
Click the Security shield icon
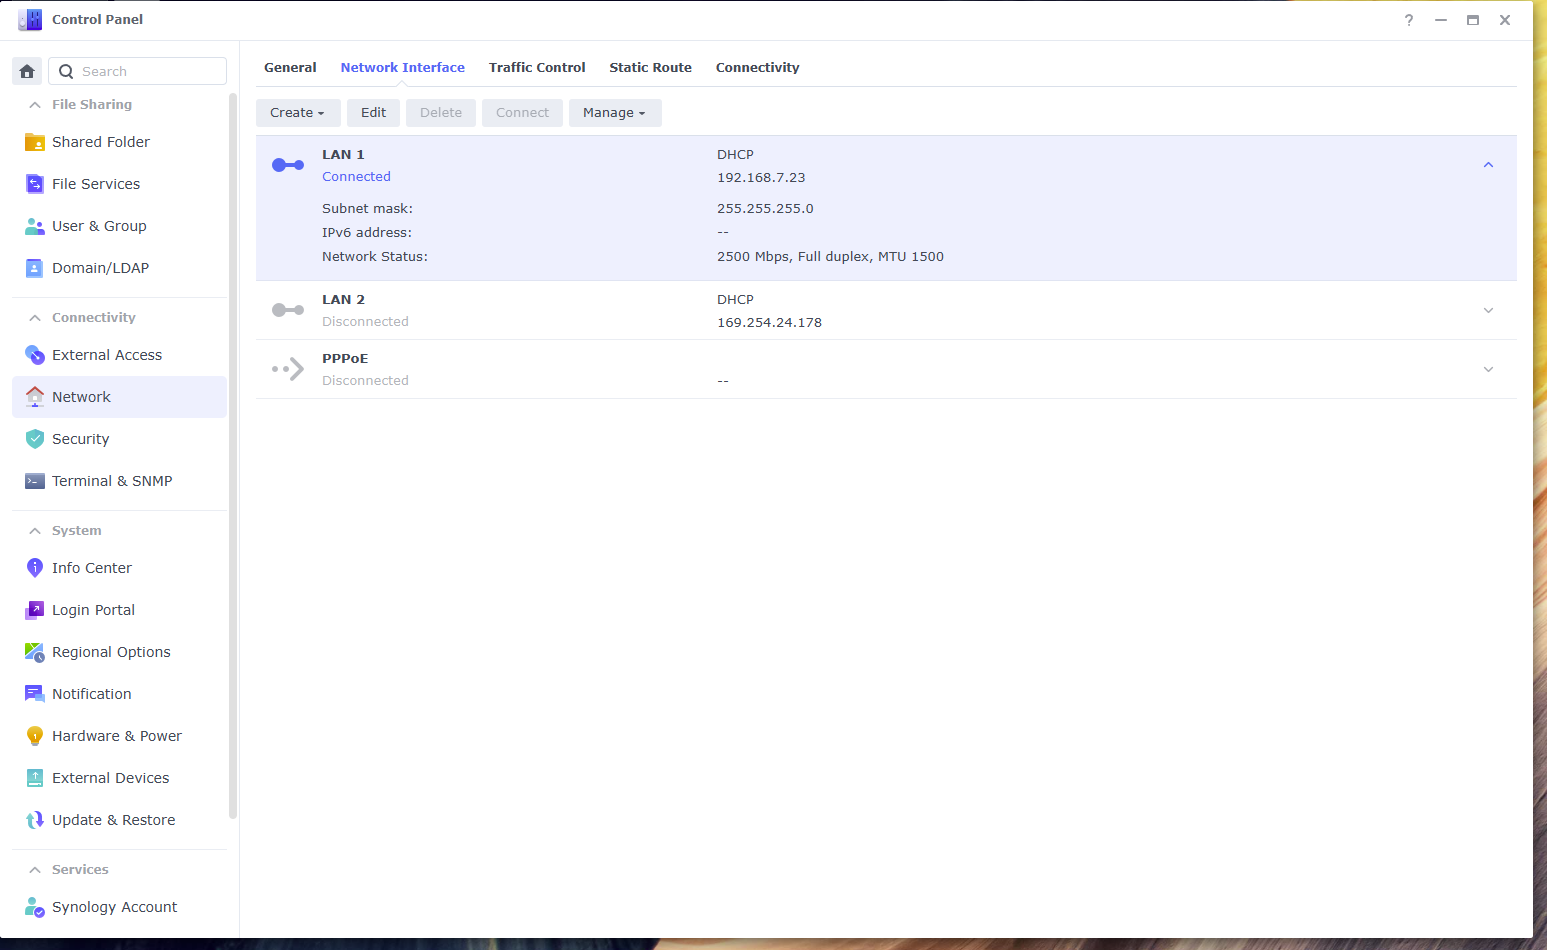pyautogui.click(x=34, y=438)
